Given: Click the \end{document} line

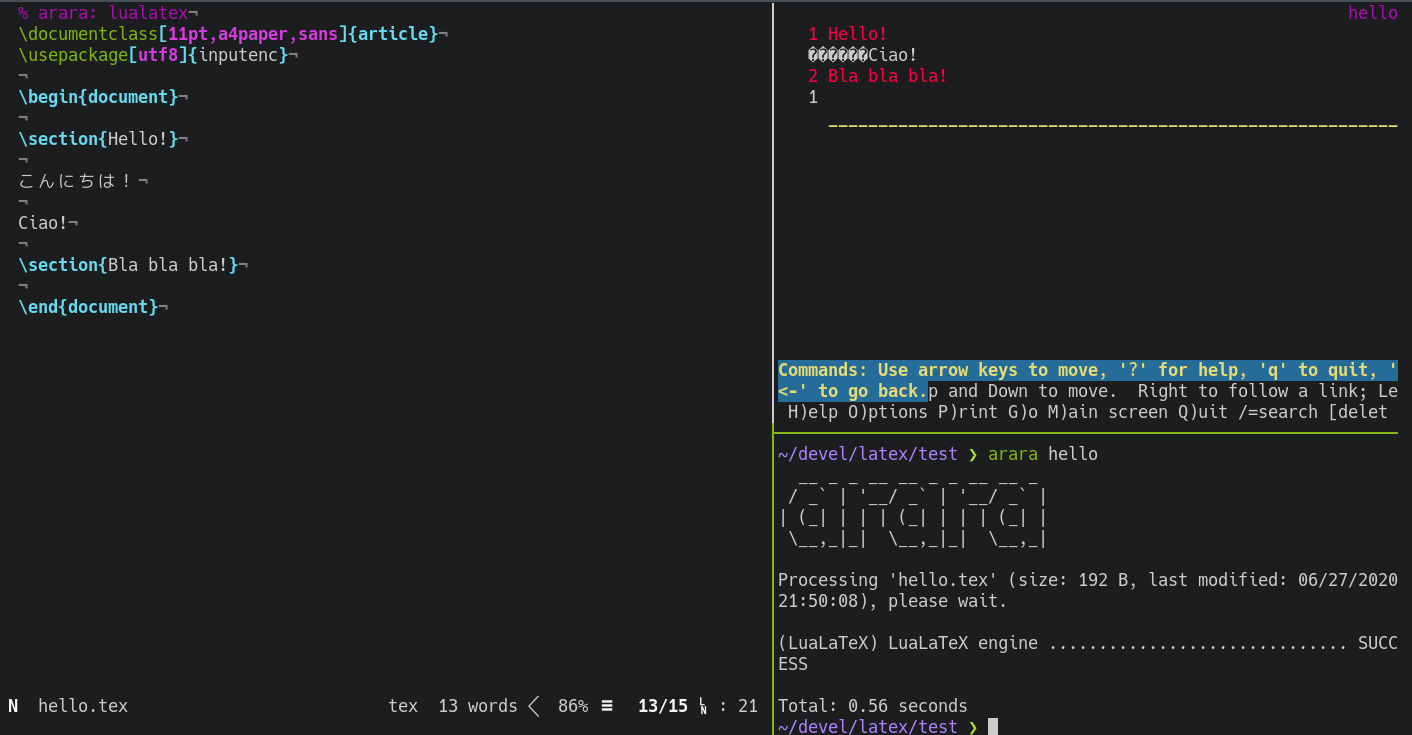Looking at the screenshot, I should (x=93, y=307).
